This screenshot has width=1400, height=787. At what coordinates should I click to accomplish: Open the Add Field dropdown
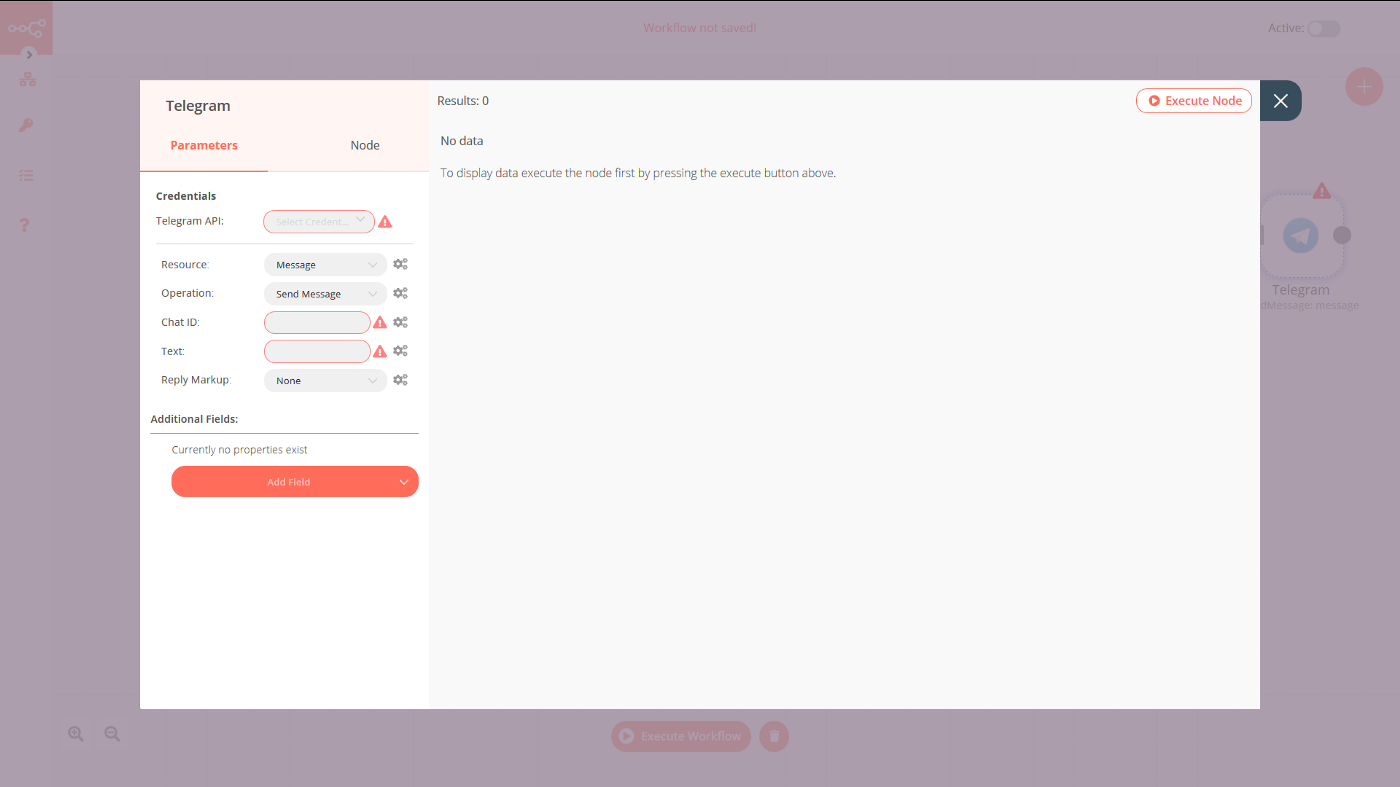(295, 482)
